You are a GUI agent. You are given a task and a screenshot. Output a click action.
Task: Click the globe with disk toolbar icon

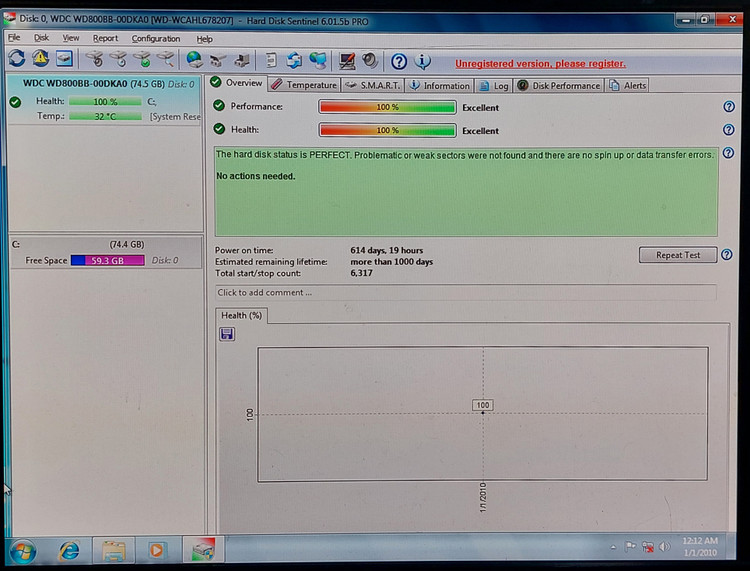[194, 60]
